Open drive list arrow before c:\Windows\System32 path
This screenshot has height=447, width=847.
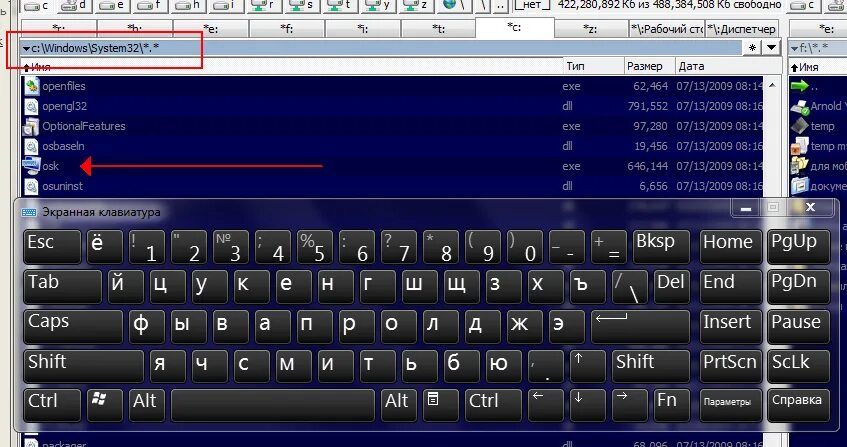(x=26, y=49)
